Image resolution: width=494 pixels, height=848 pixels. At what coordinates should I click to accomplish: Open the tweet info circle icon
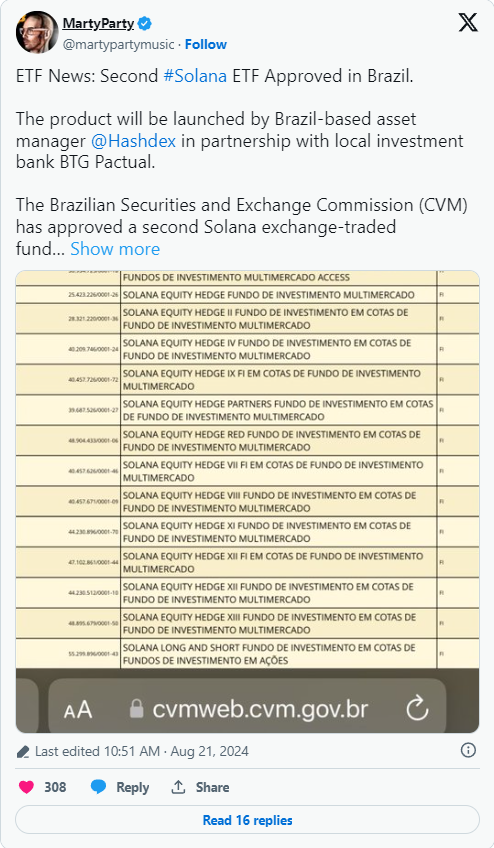tap(468, 750)
